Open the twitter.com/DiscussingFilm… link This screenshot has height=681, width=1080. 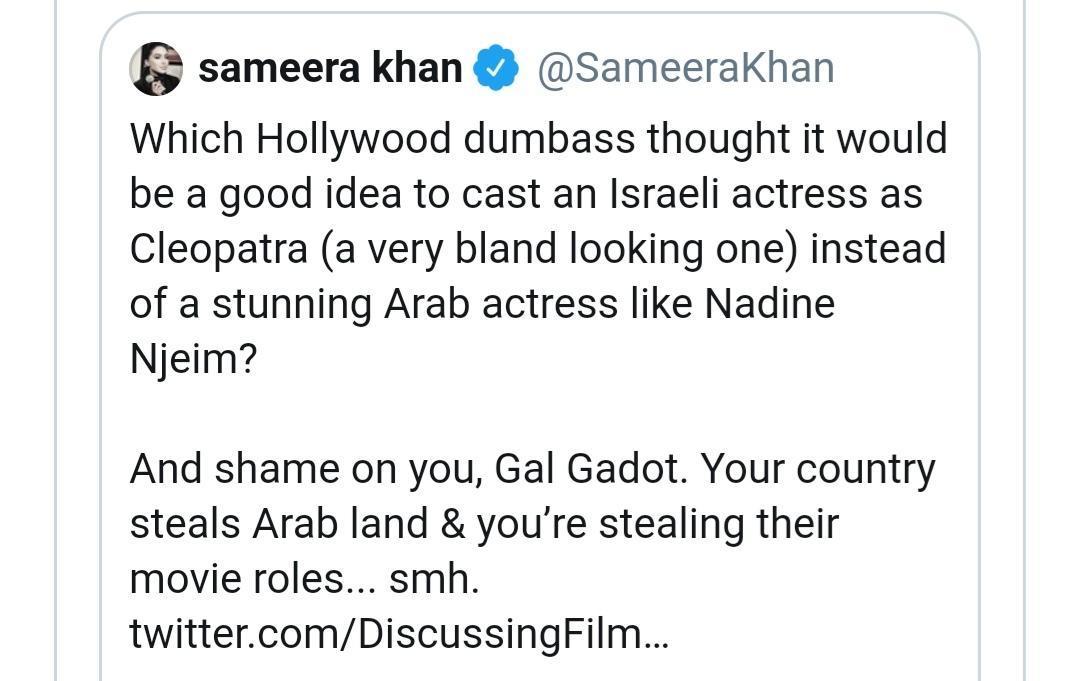pyautogui.click(x=399, y=634)
